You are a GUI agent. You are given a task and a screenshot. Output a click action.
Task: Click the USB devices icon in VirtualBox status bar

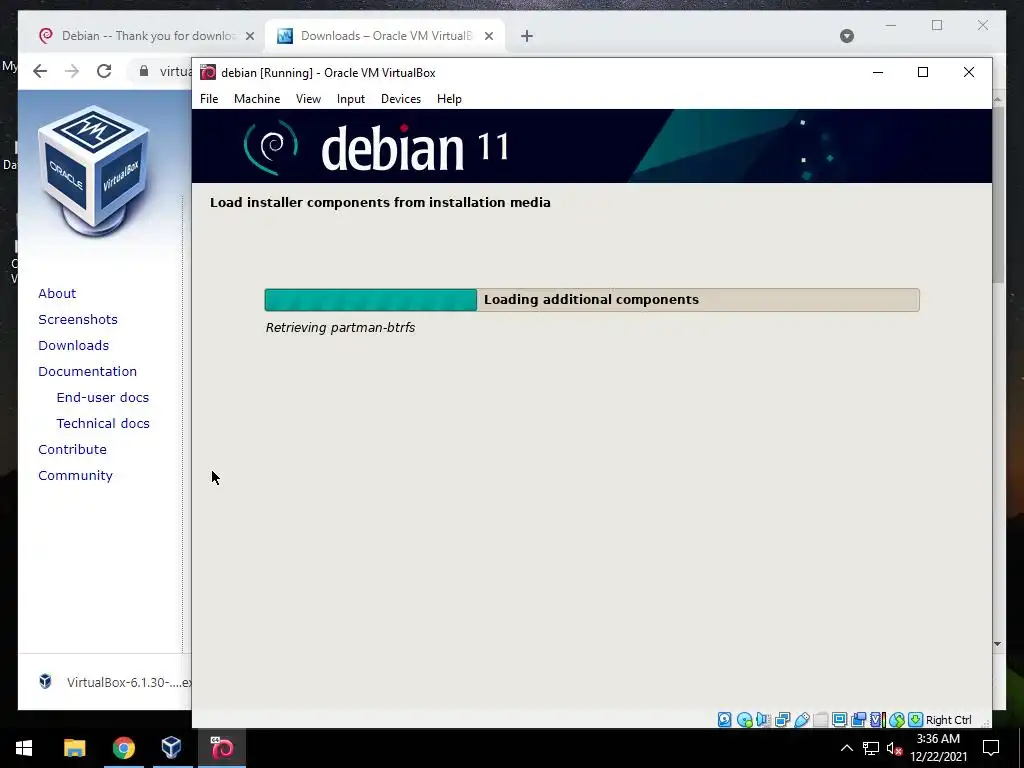coord(802,720)
